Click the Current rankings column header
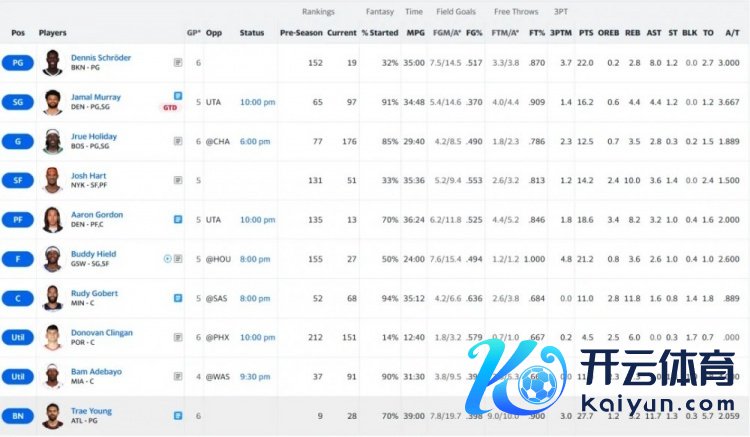This screenshot has height=437, width=750. (x=342, y=33)
